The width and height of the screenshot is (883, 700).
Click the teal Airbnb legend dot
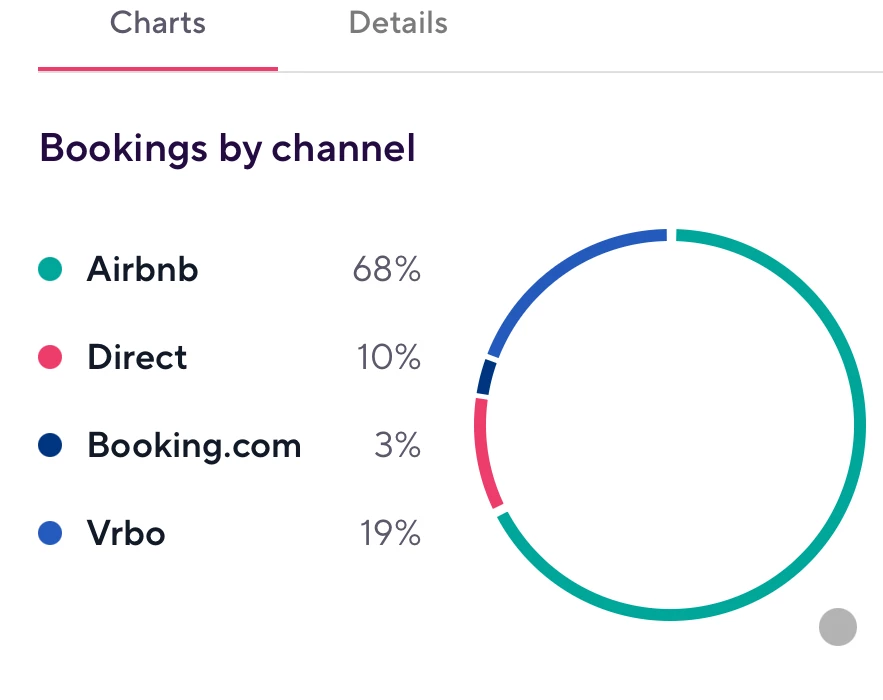point(50,269)
